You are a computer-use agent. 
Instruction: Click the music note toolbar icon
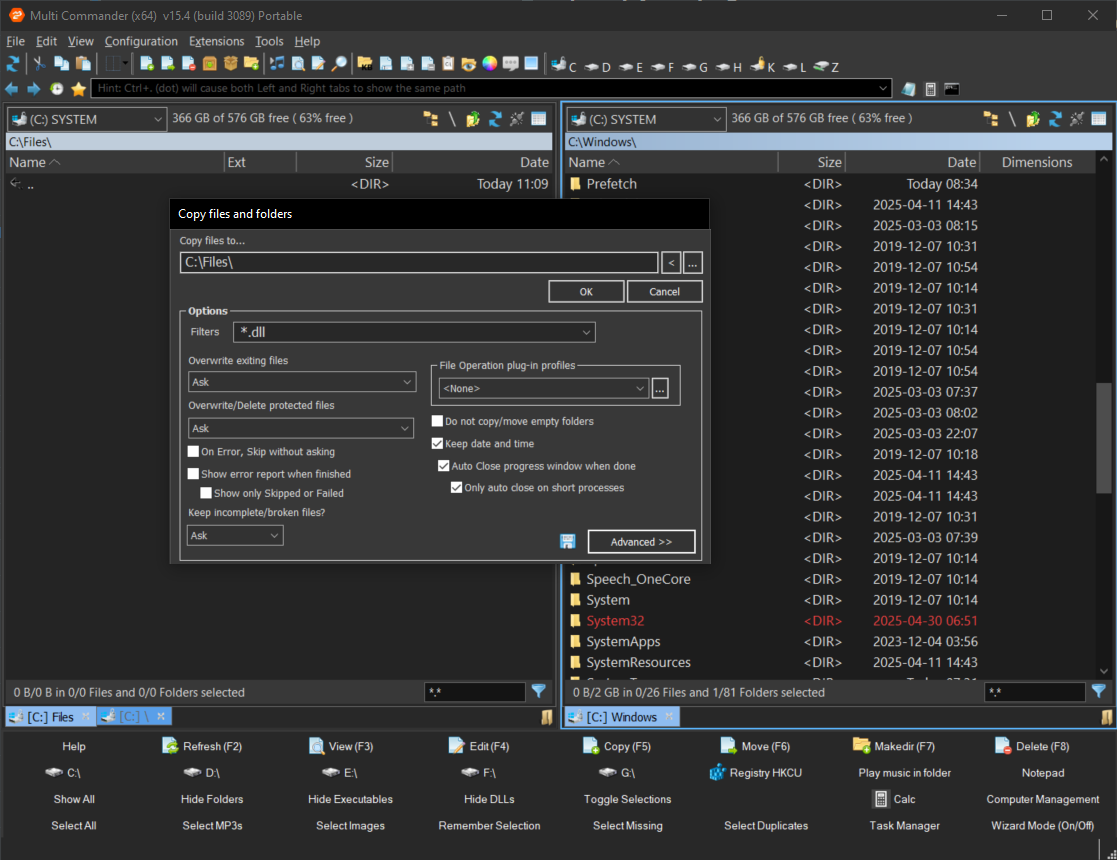(277, 64)
